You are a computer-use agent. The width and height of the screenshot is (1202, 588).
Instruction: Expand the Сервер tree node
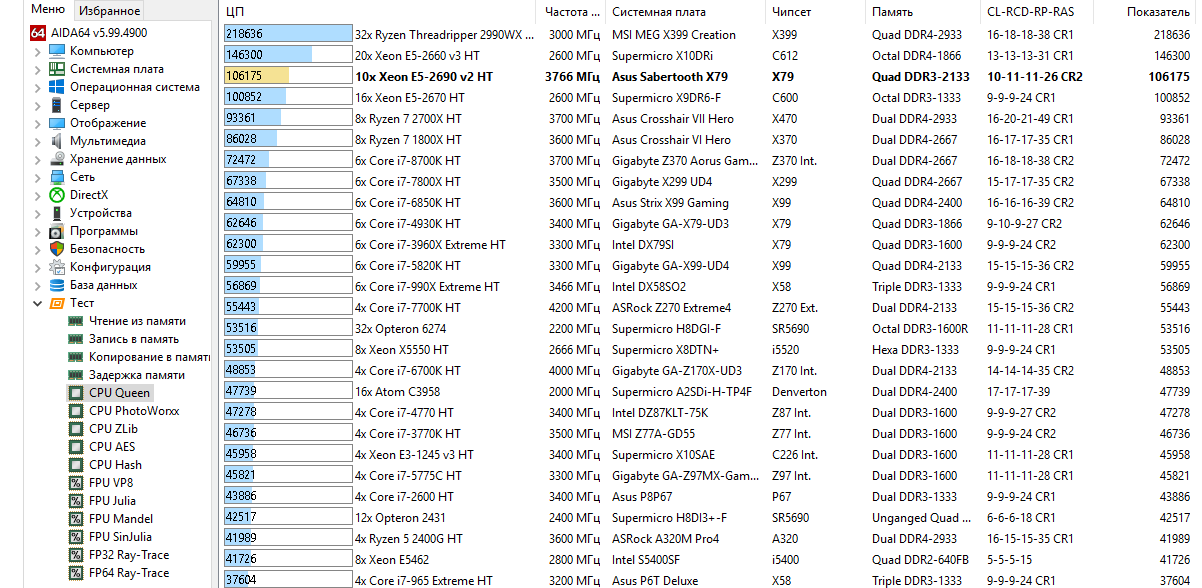coord(38,105)
